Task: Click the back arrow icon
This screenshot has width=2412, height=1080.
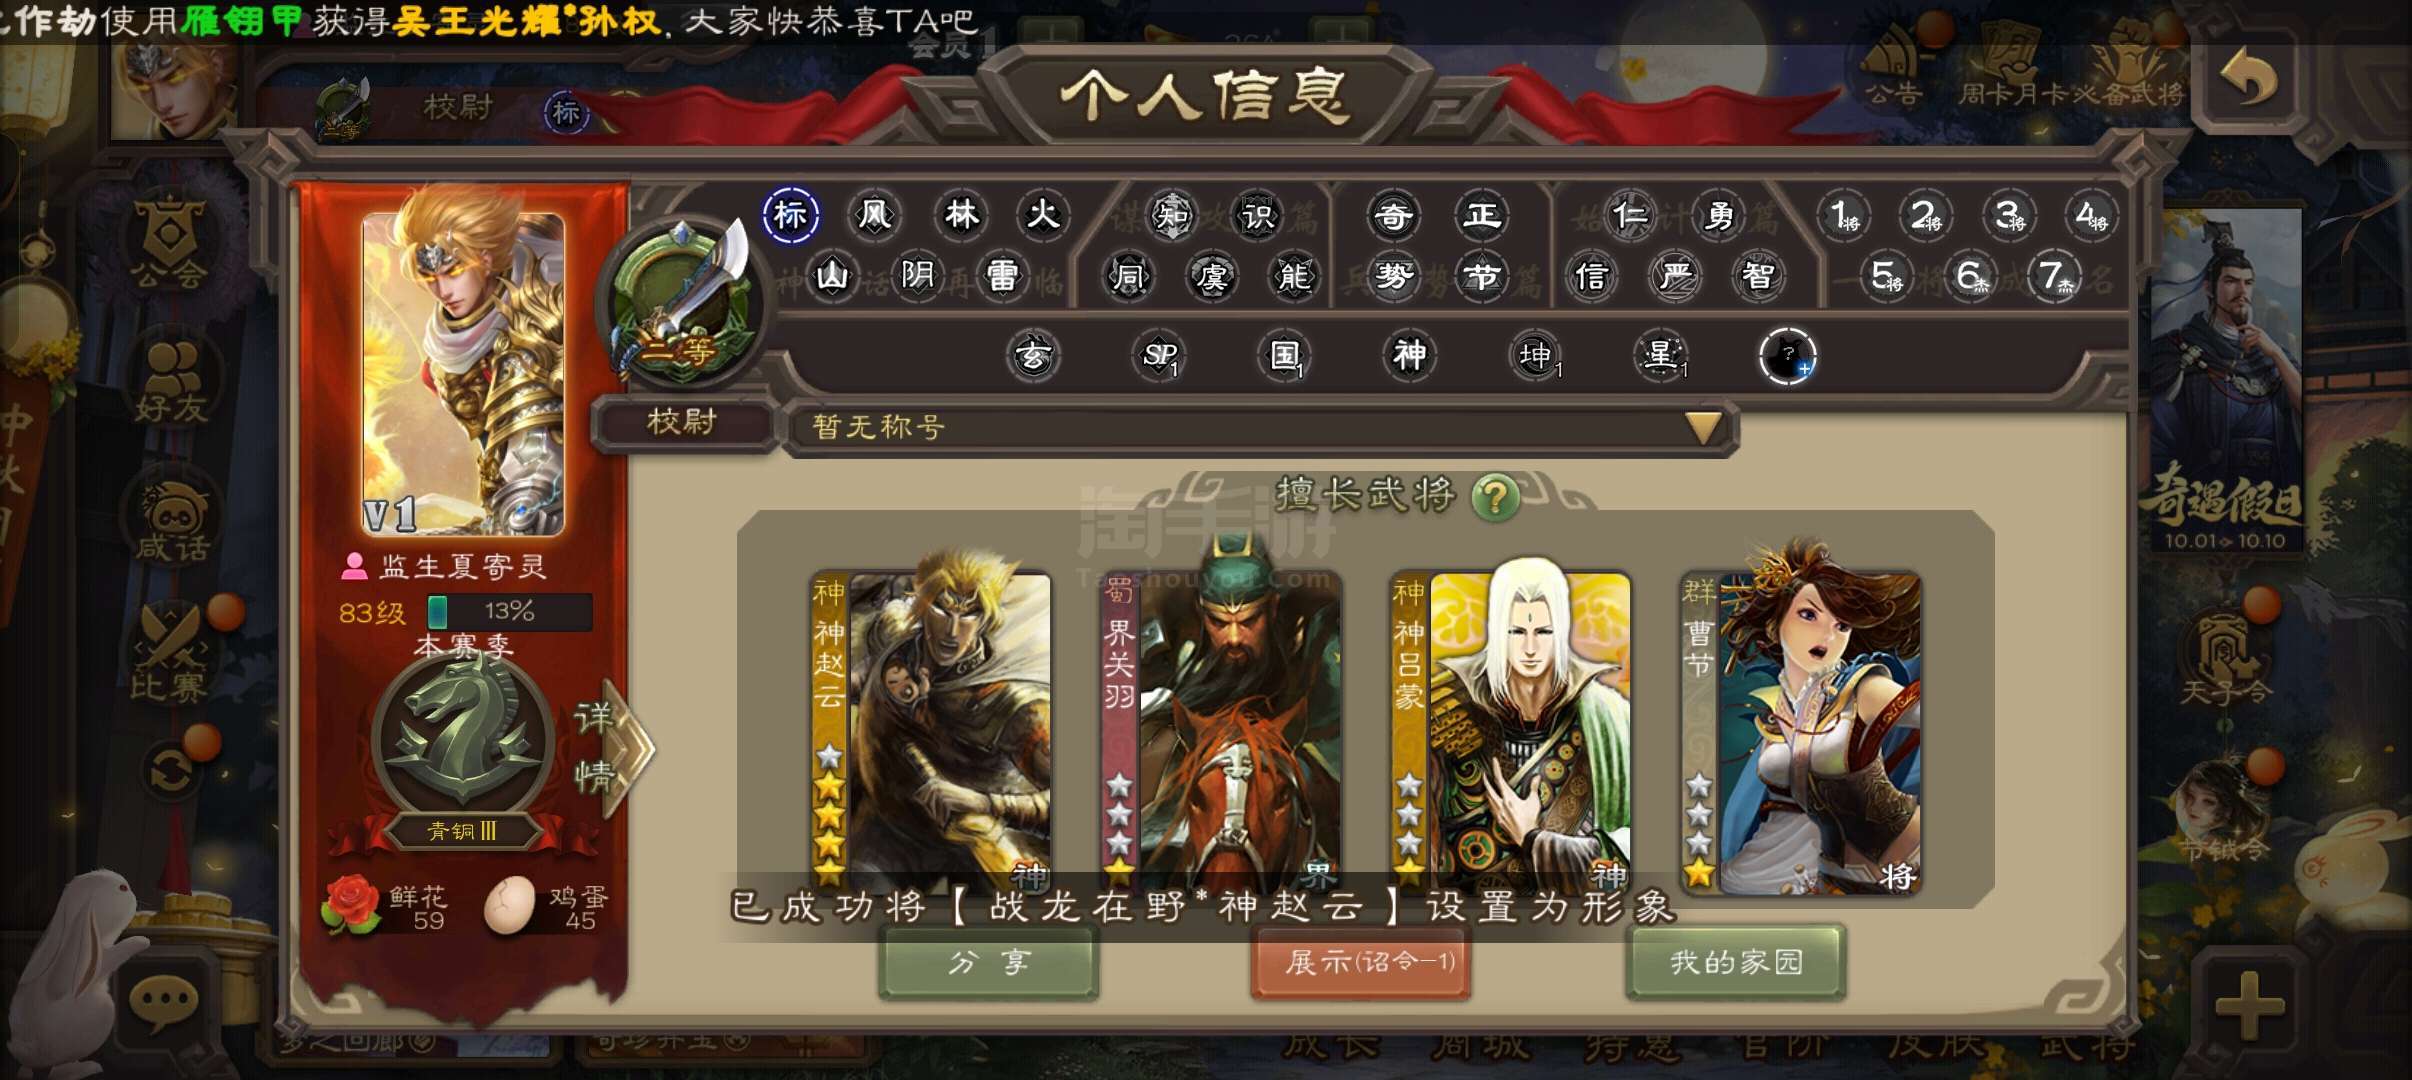Action: 2249,78
